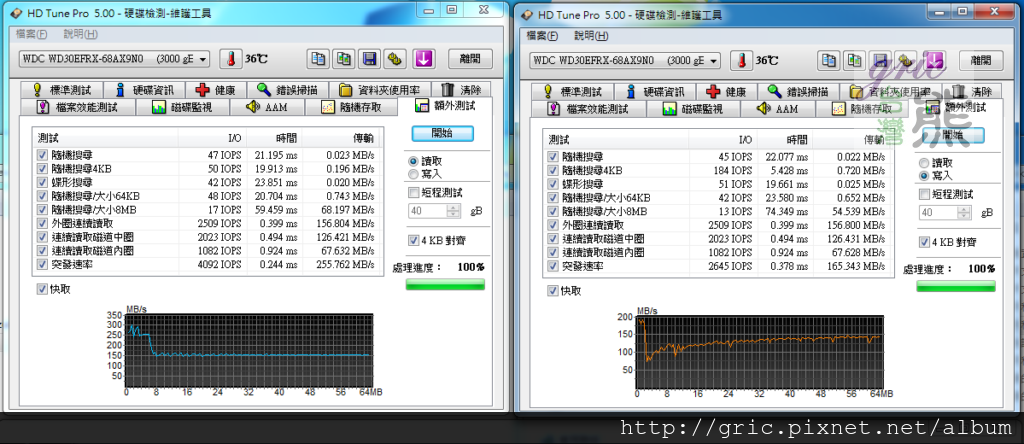This screenshot has height=444, width=1024.
Task: Copy info to clipboard in right window toolbar
Action: click(829, 61)
